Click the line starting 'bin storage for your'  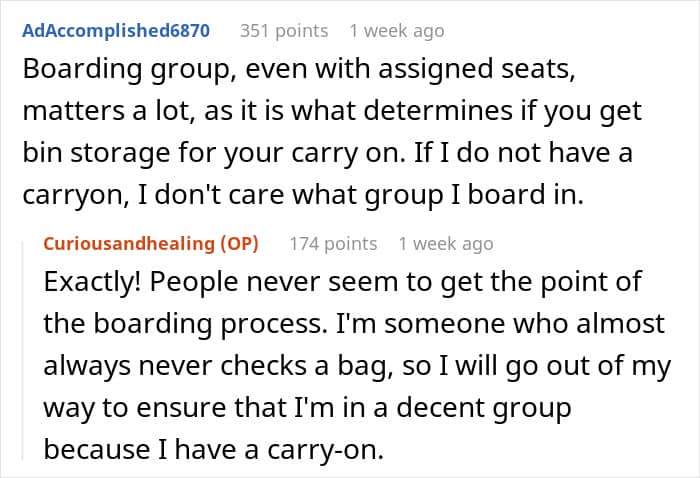click(x=327, y=153)
